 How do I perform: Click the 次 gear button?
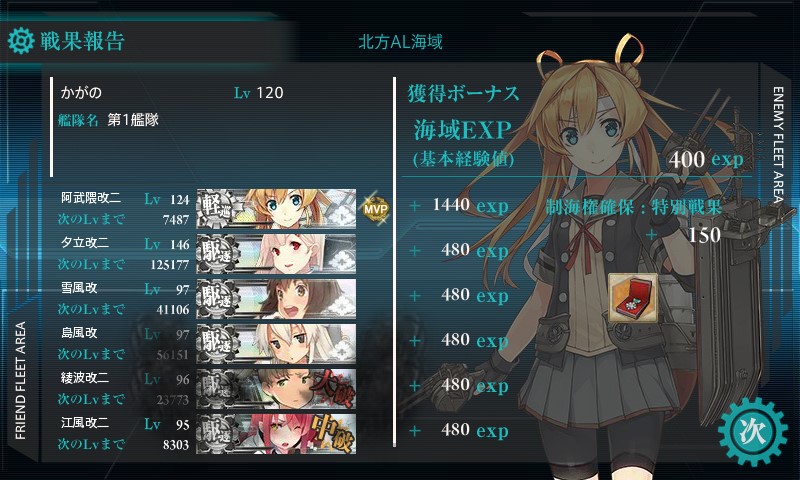pos(753,432)
